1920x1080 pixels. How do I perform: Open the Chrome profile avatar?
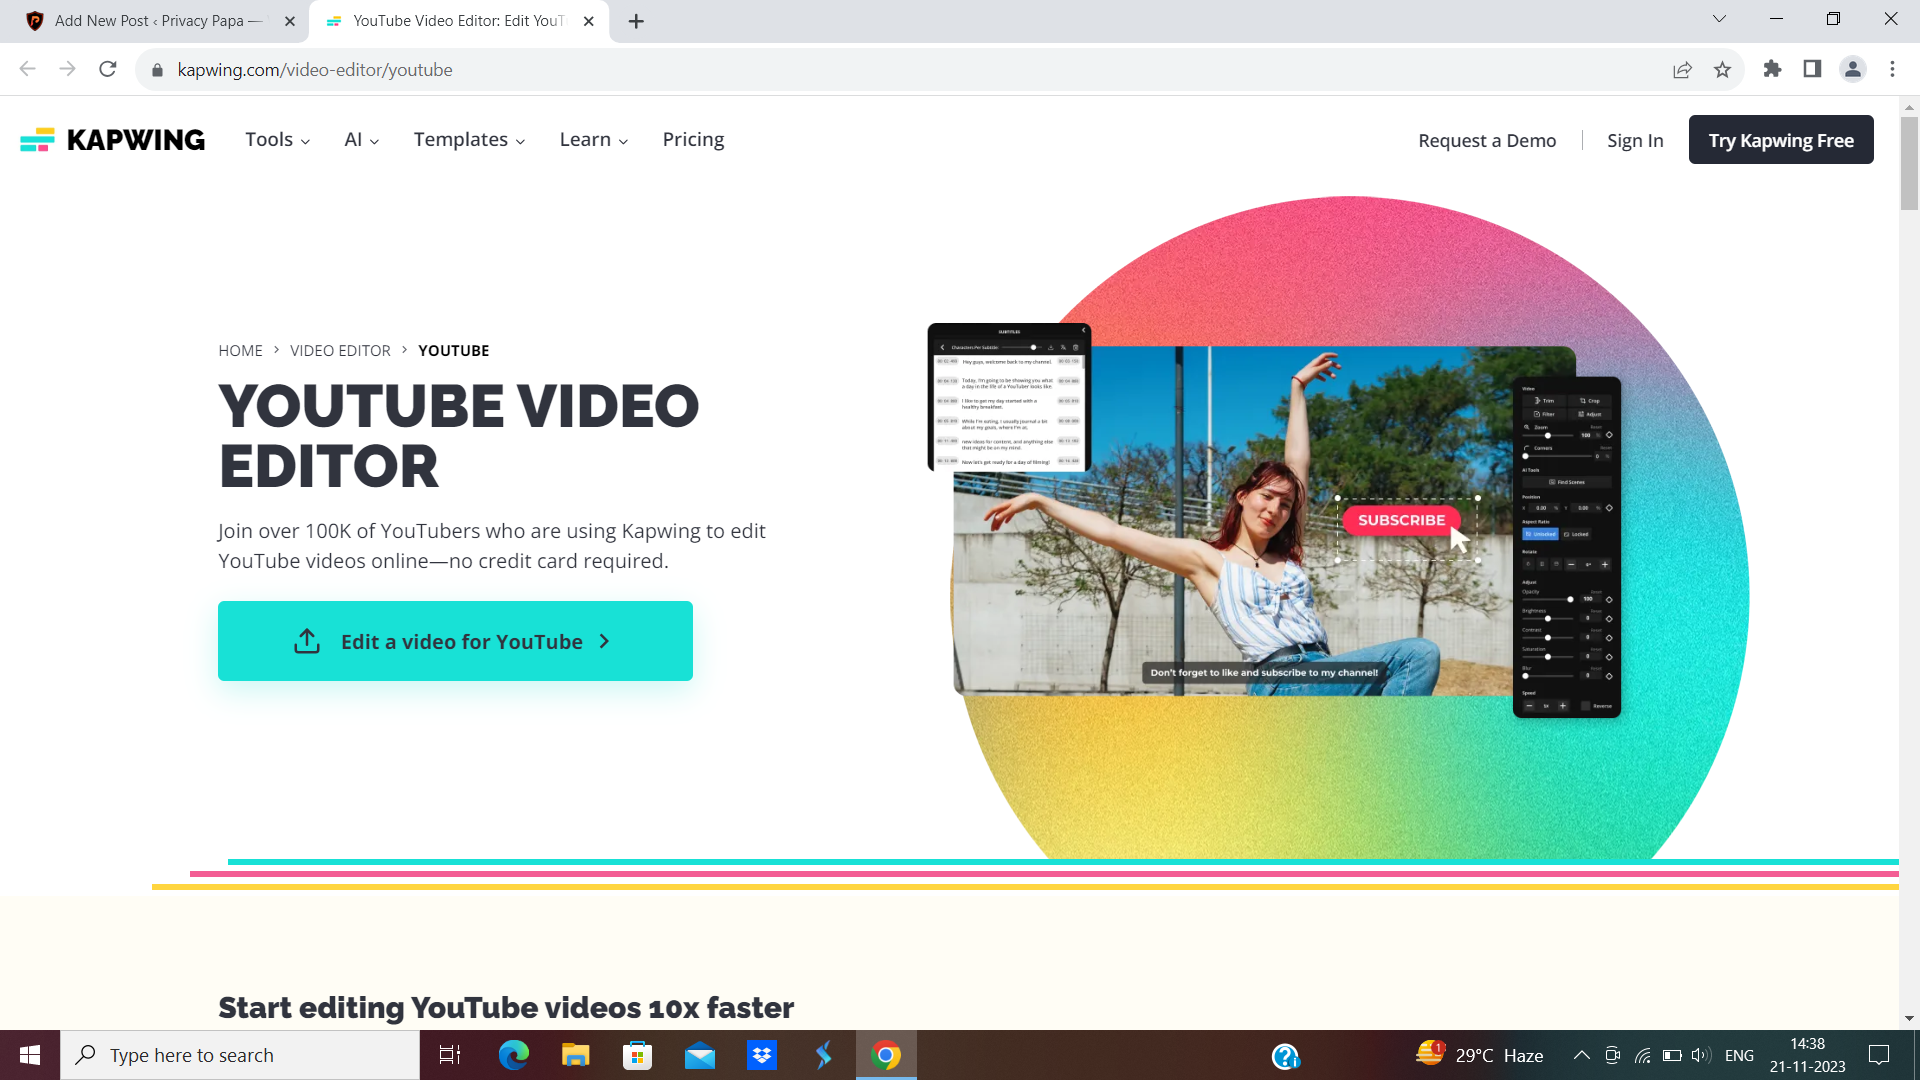(1853, 69)
